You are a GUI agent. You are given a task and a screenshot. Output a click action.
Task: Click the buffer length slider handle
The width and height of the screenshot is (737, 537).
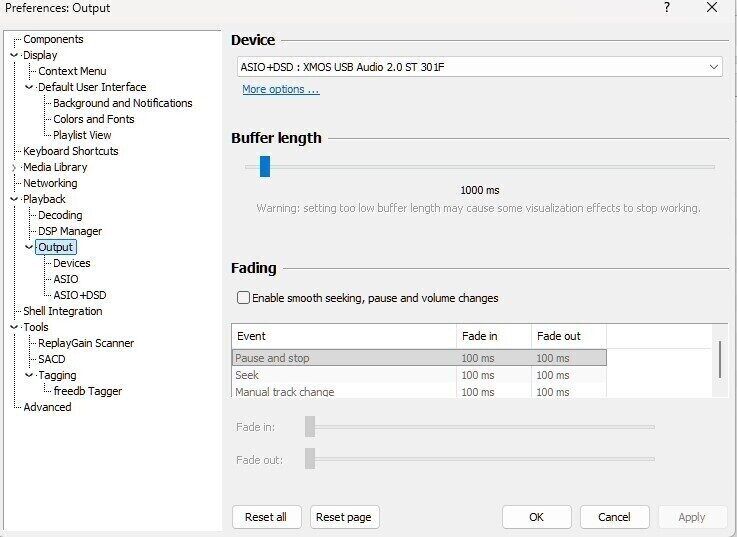tap(265, 166)
